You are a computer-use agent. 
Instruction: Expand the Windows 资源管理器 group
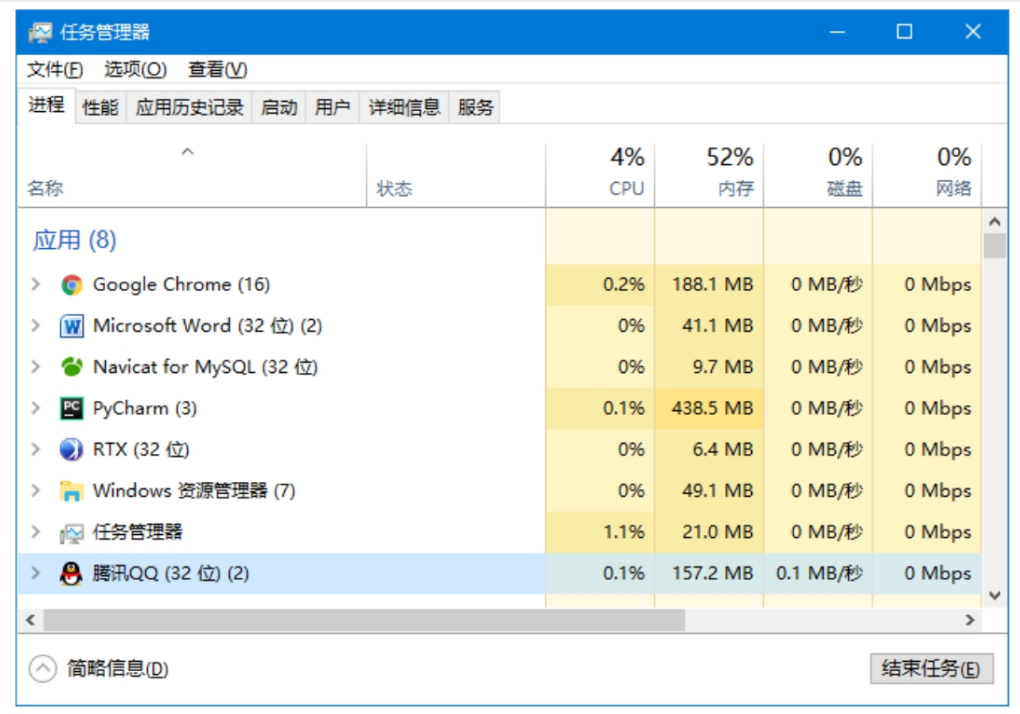[x=36, y=491]
